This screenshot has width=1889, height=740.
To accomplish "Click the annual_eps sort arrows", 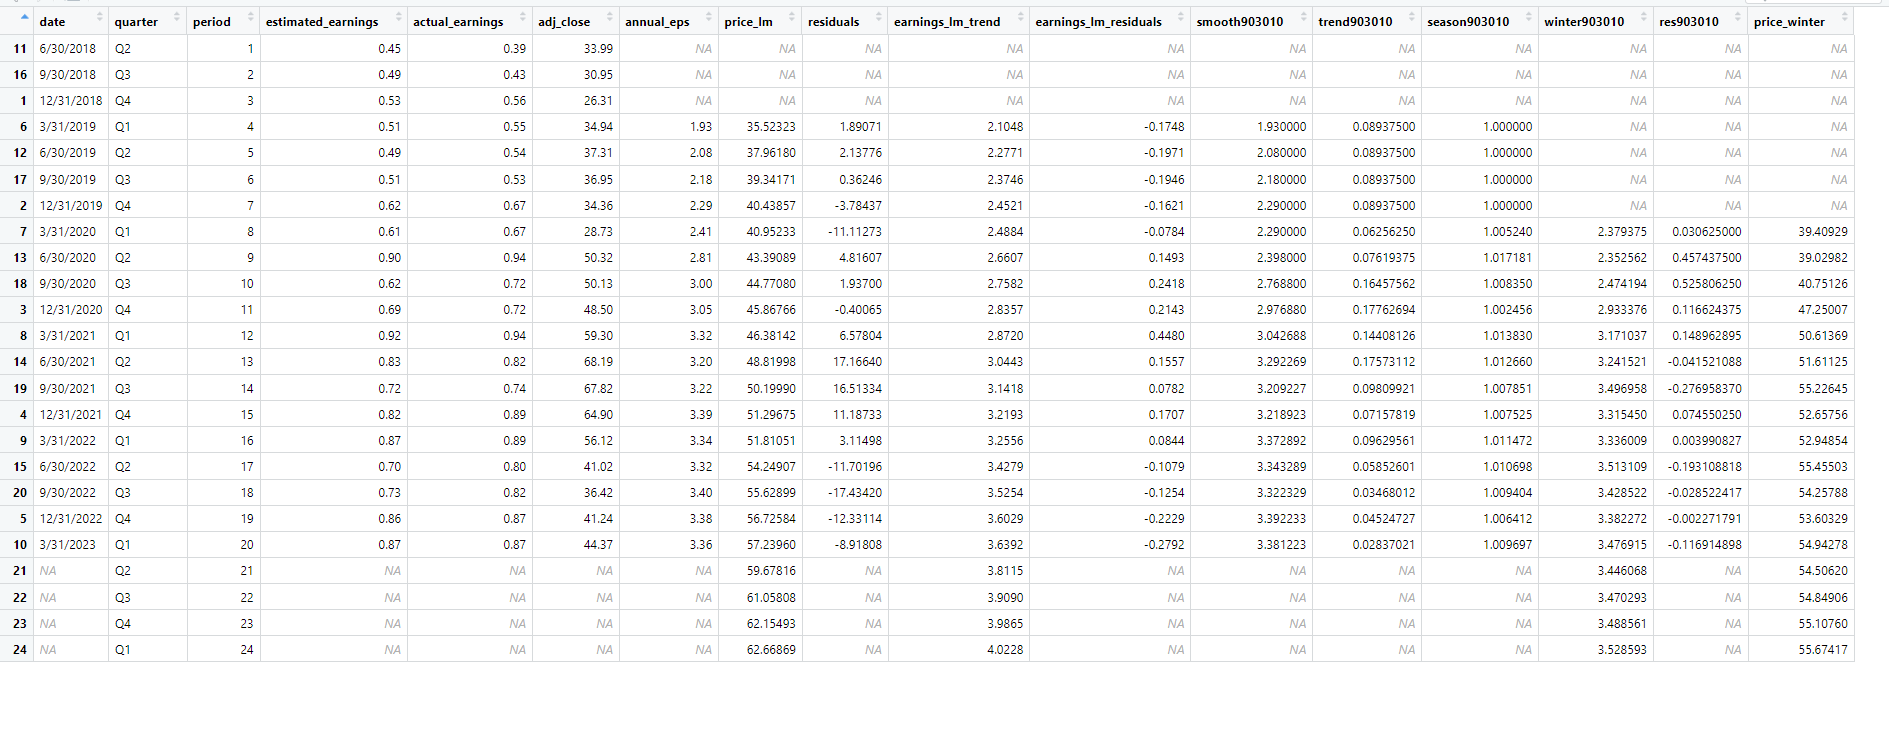I will tap(708, 17).
